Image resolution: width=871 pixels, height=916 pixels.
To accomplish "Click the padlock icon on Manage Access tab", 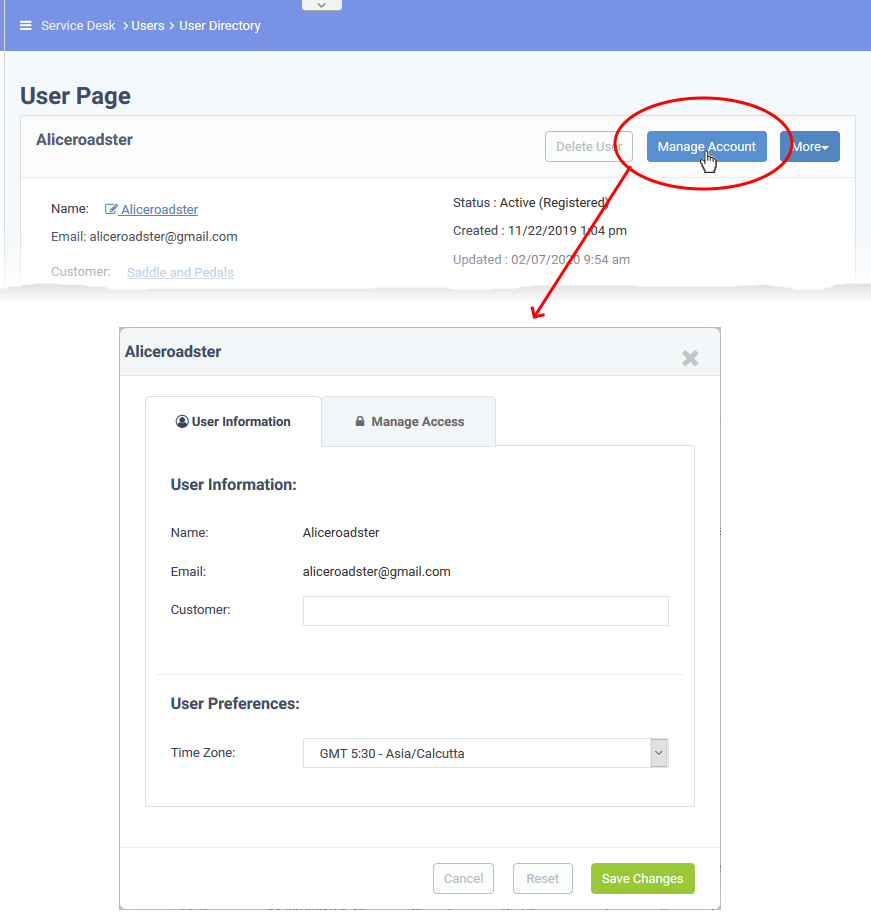I will pos(360,421).
